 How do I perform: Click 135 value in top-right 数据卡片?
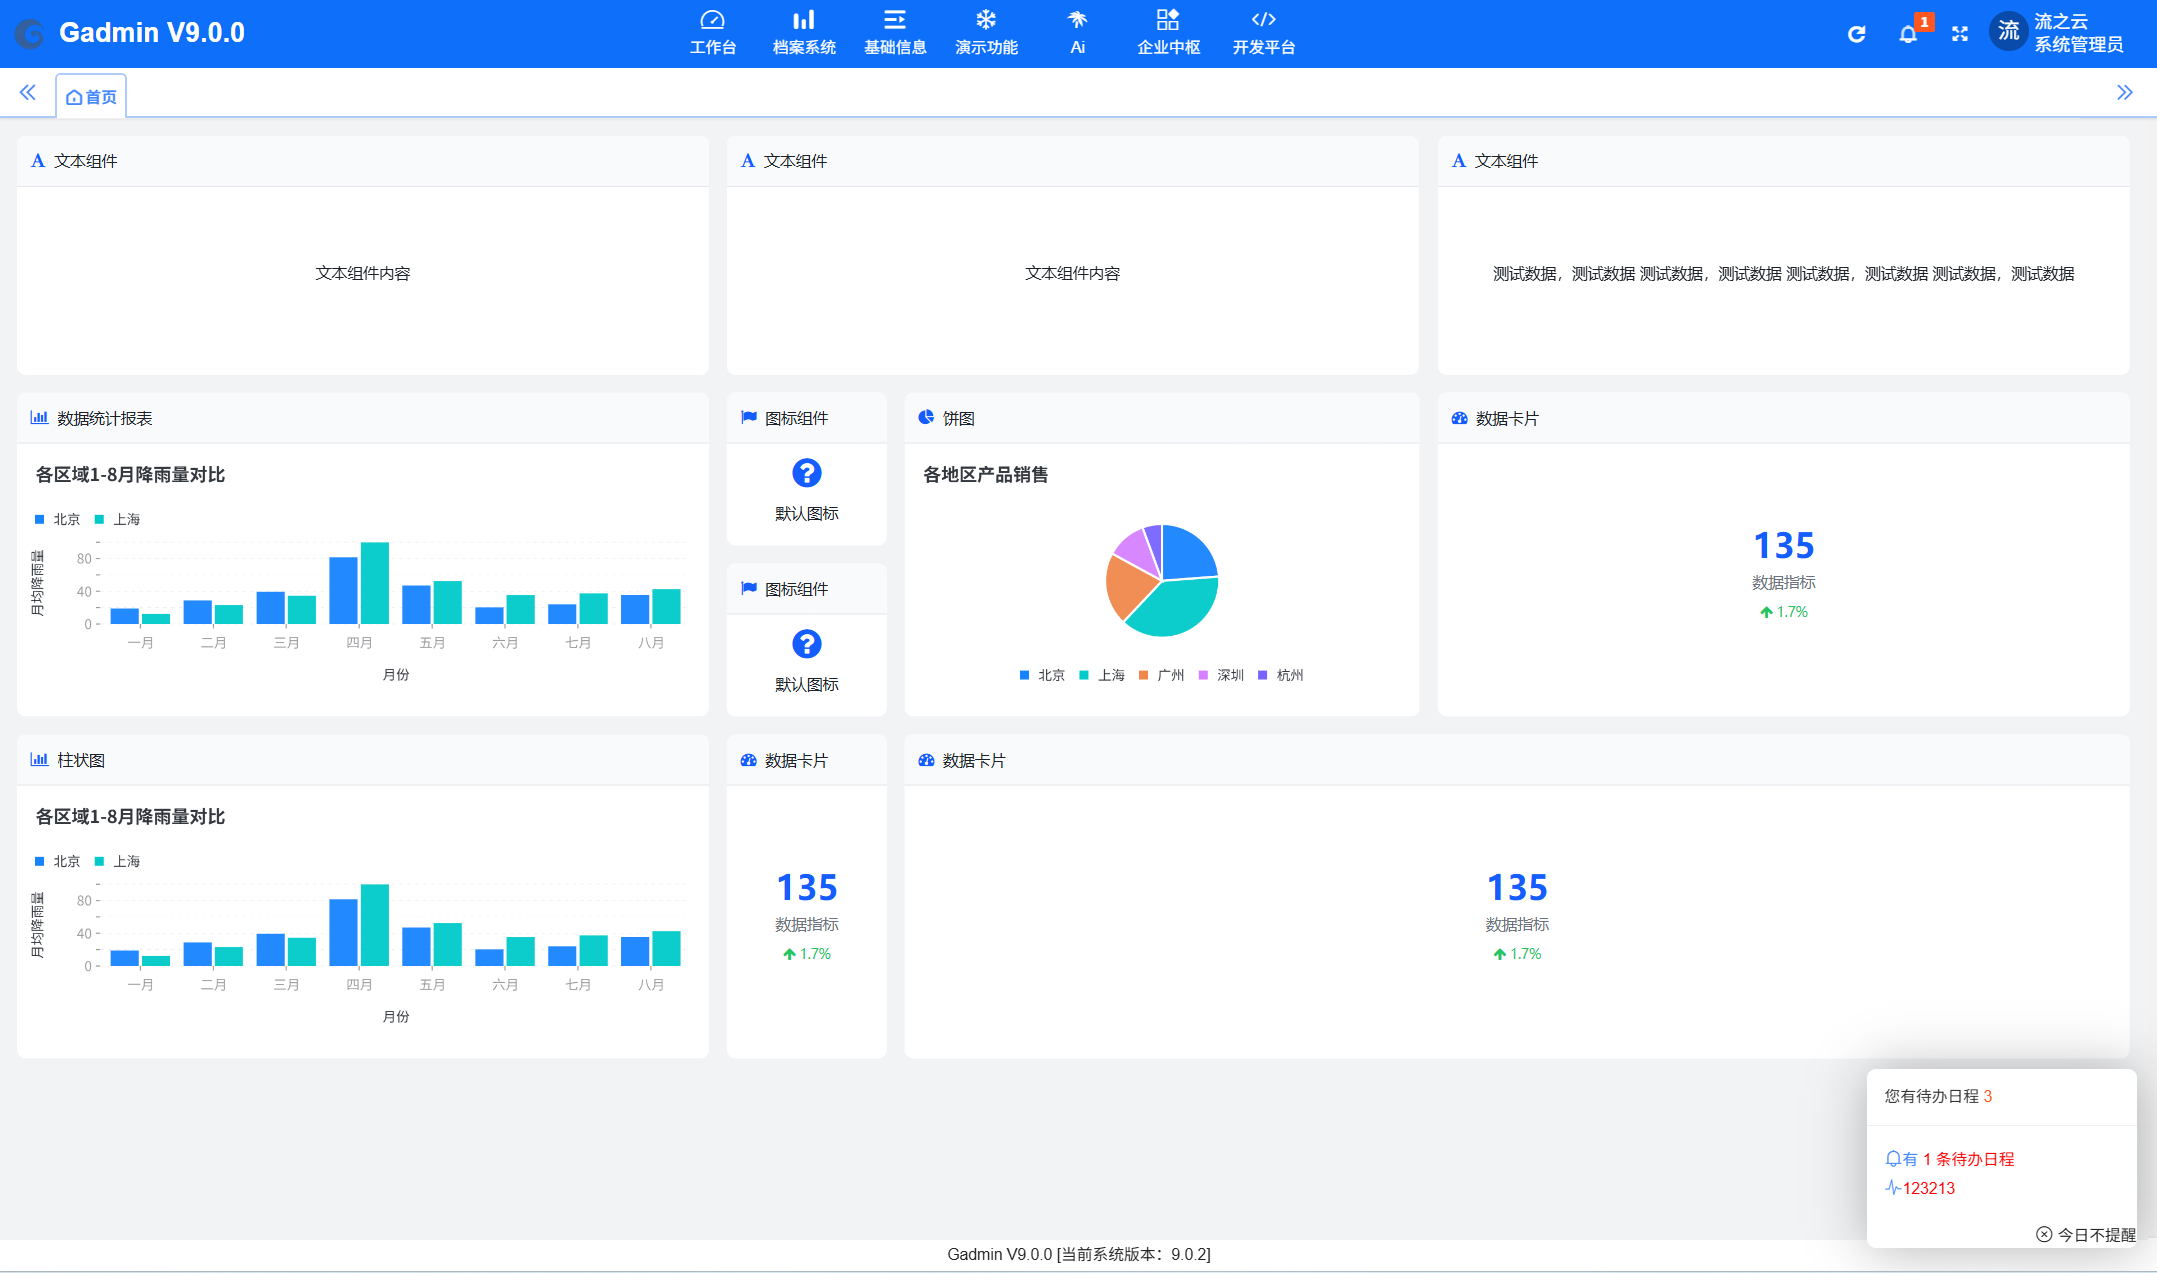[1784, 546]
